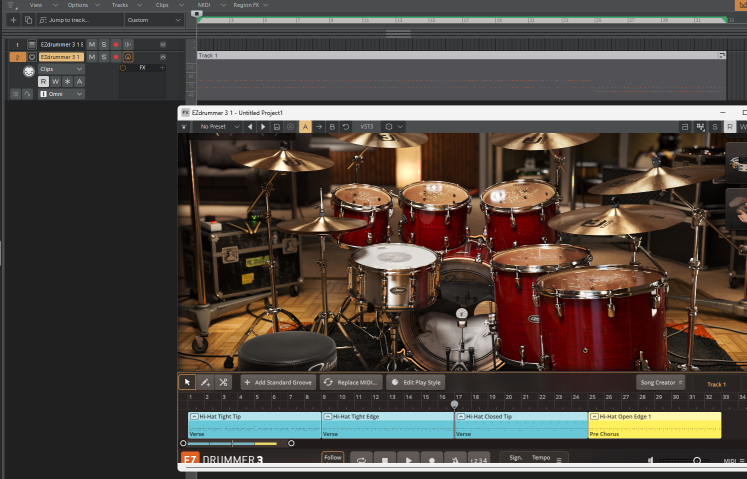
Task: Open the plugin keyboard icon near S
Action: 700,127
